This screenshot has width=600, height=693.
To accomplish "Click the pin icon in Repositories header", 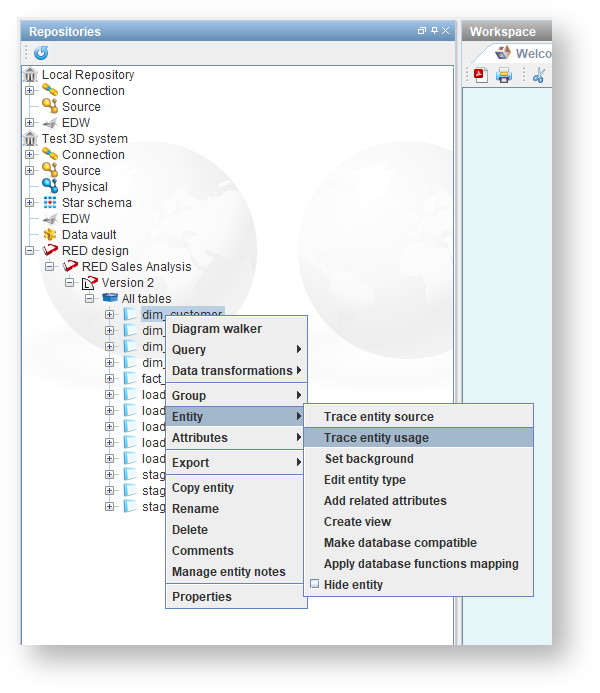I will pos(434,30).
